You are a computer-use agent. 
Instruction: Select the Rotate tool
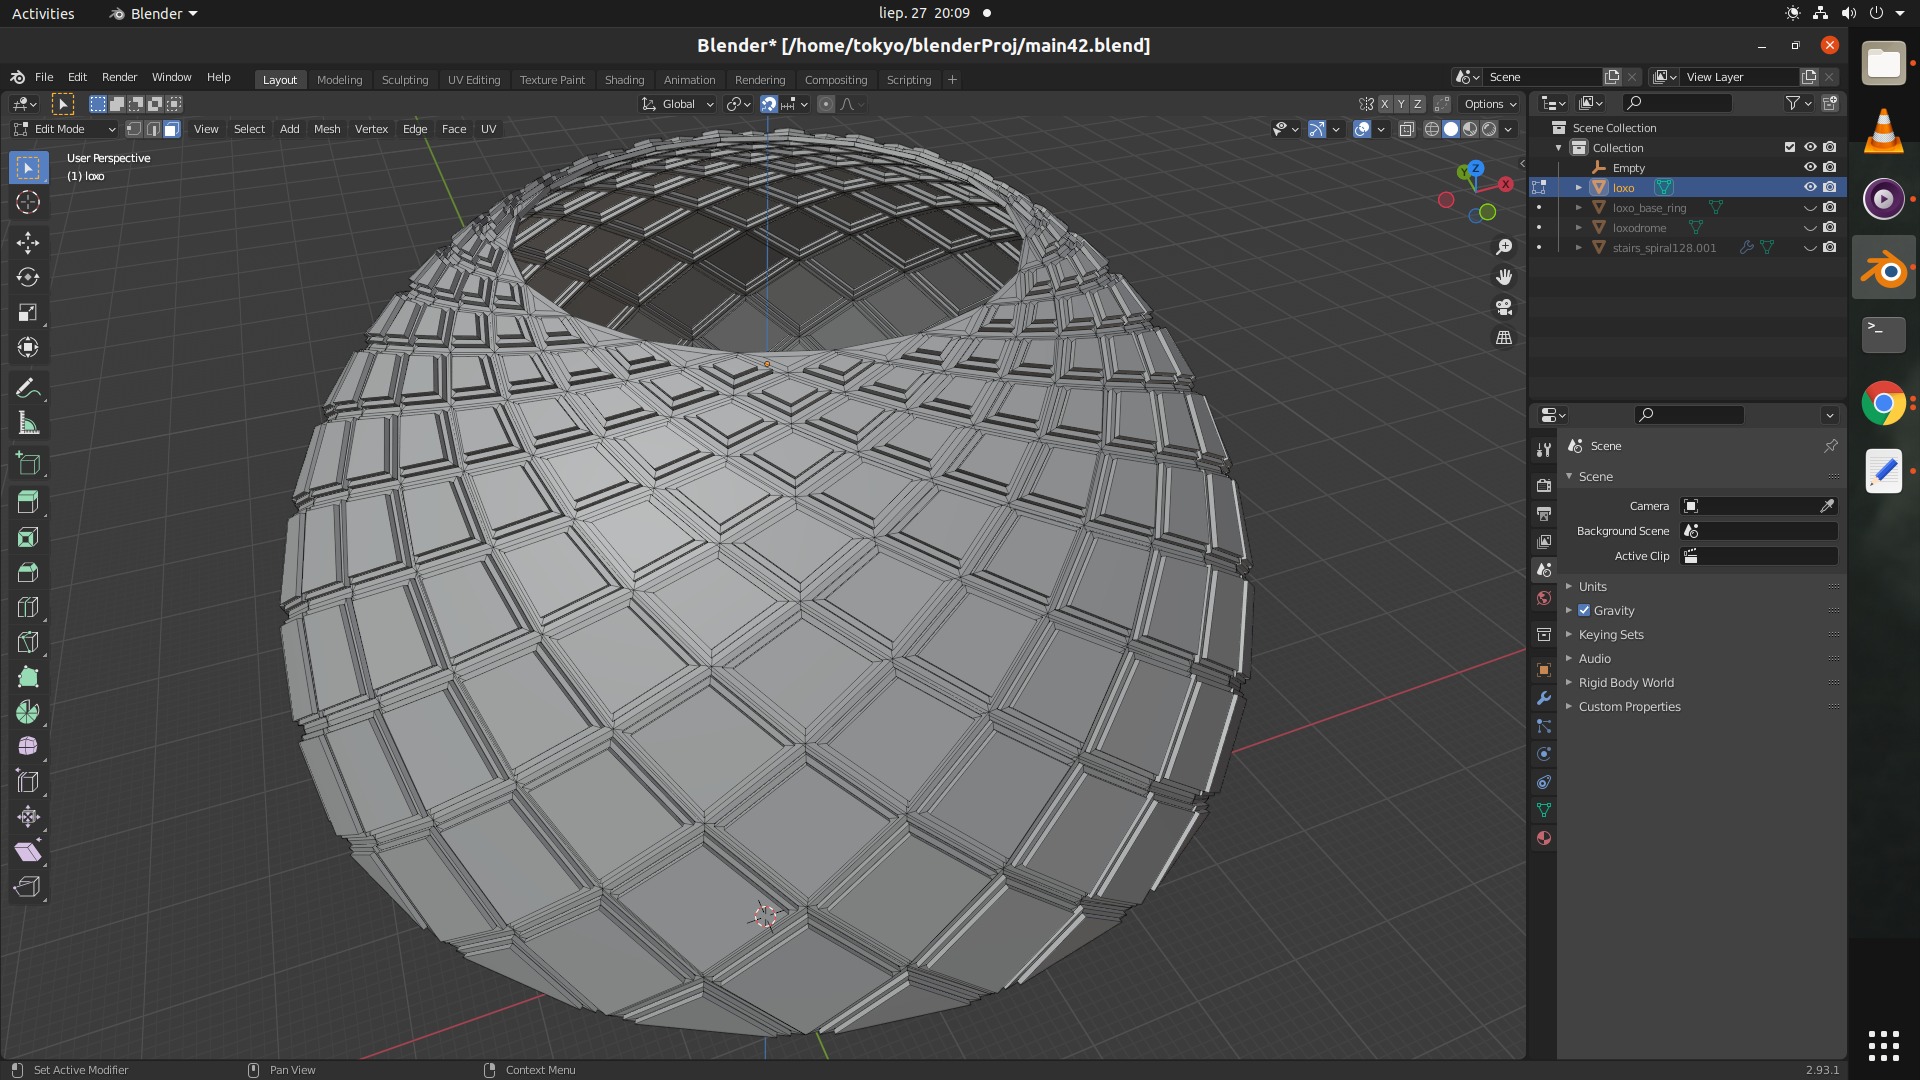coord(28,277)
